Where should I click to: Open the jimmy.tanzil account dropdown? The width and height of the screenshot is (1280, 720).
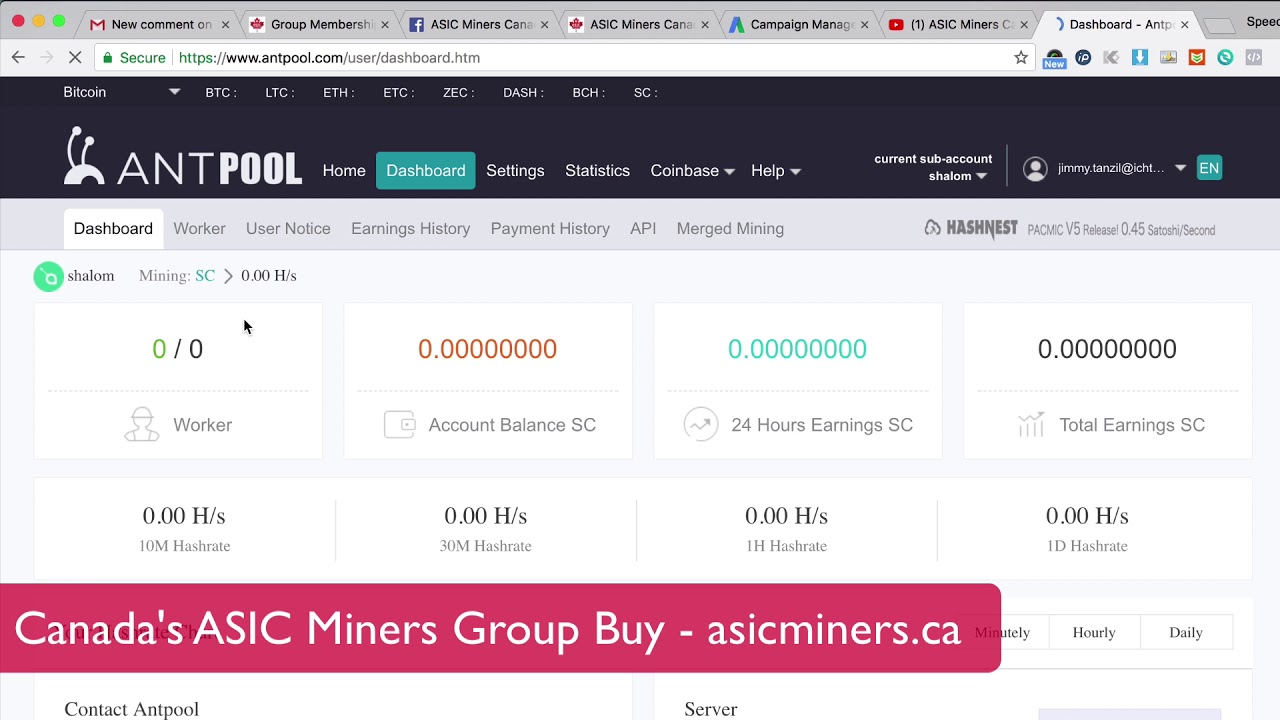[x=1121, y=168]
